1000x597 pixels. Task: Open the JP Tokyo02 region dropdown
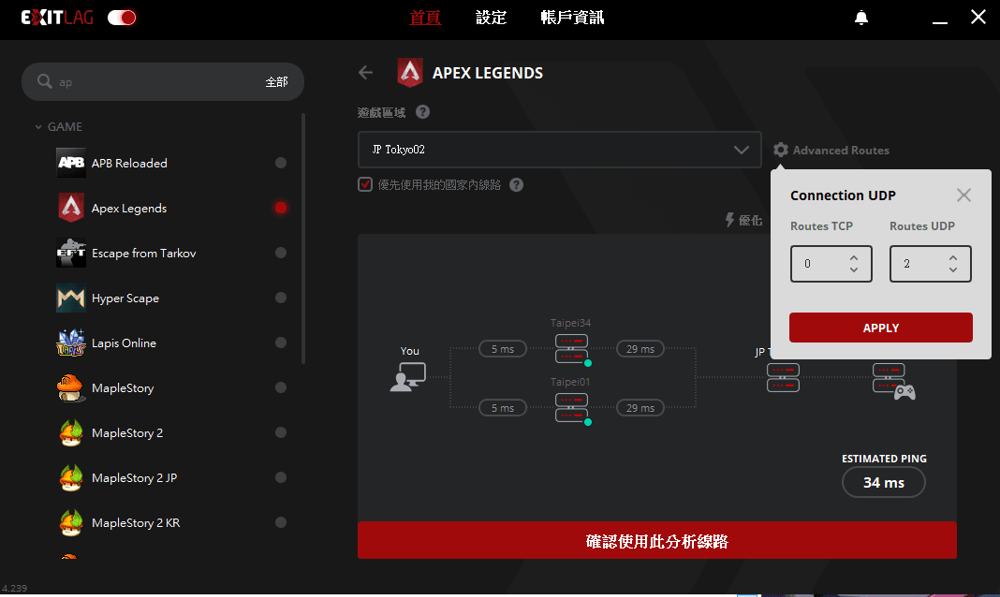tap(559, 149)
